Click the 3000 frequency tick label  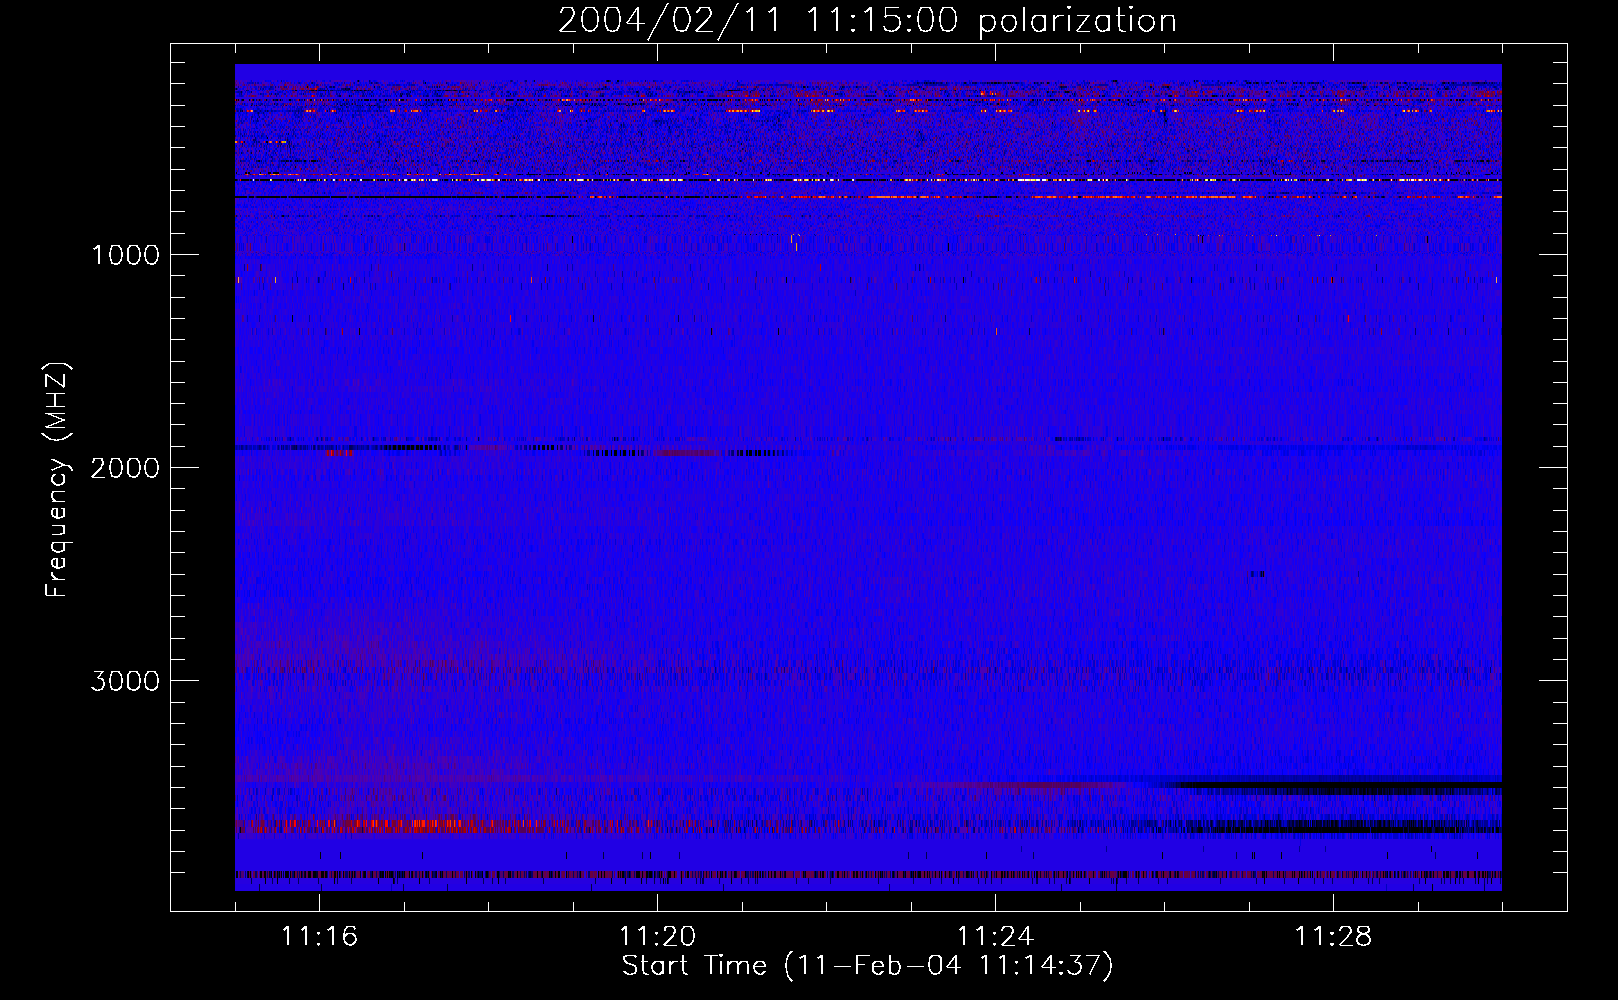tap(125, 681)
